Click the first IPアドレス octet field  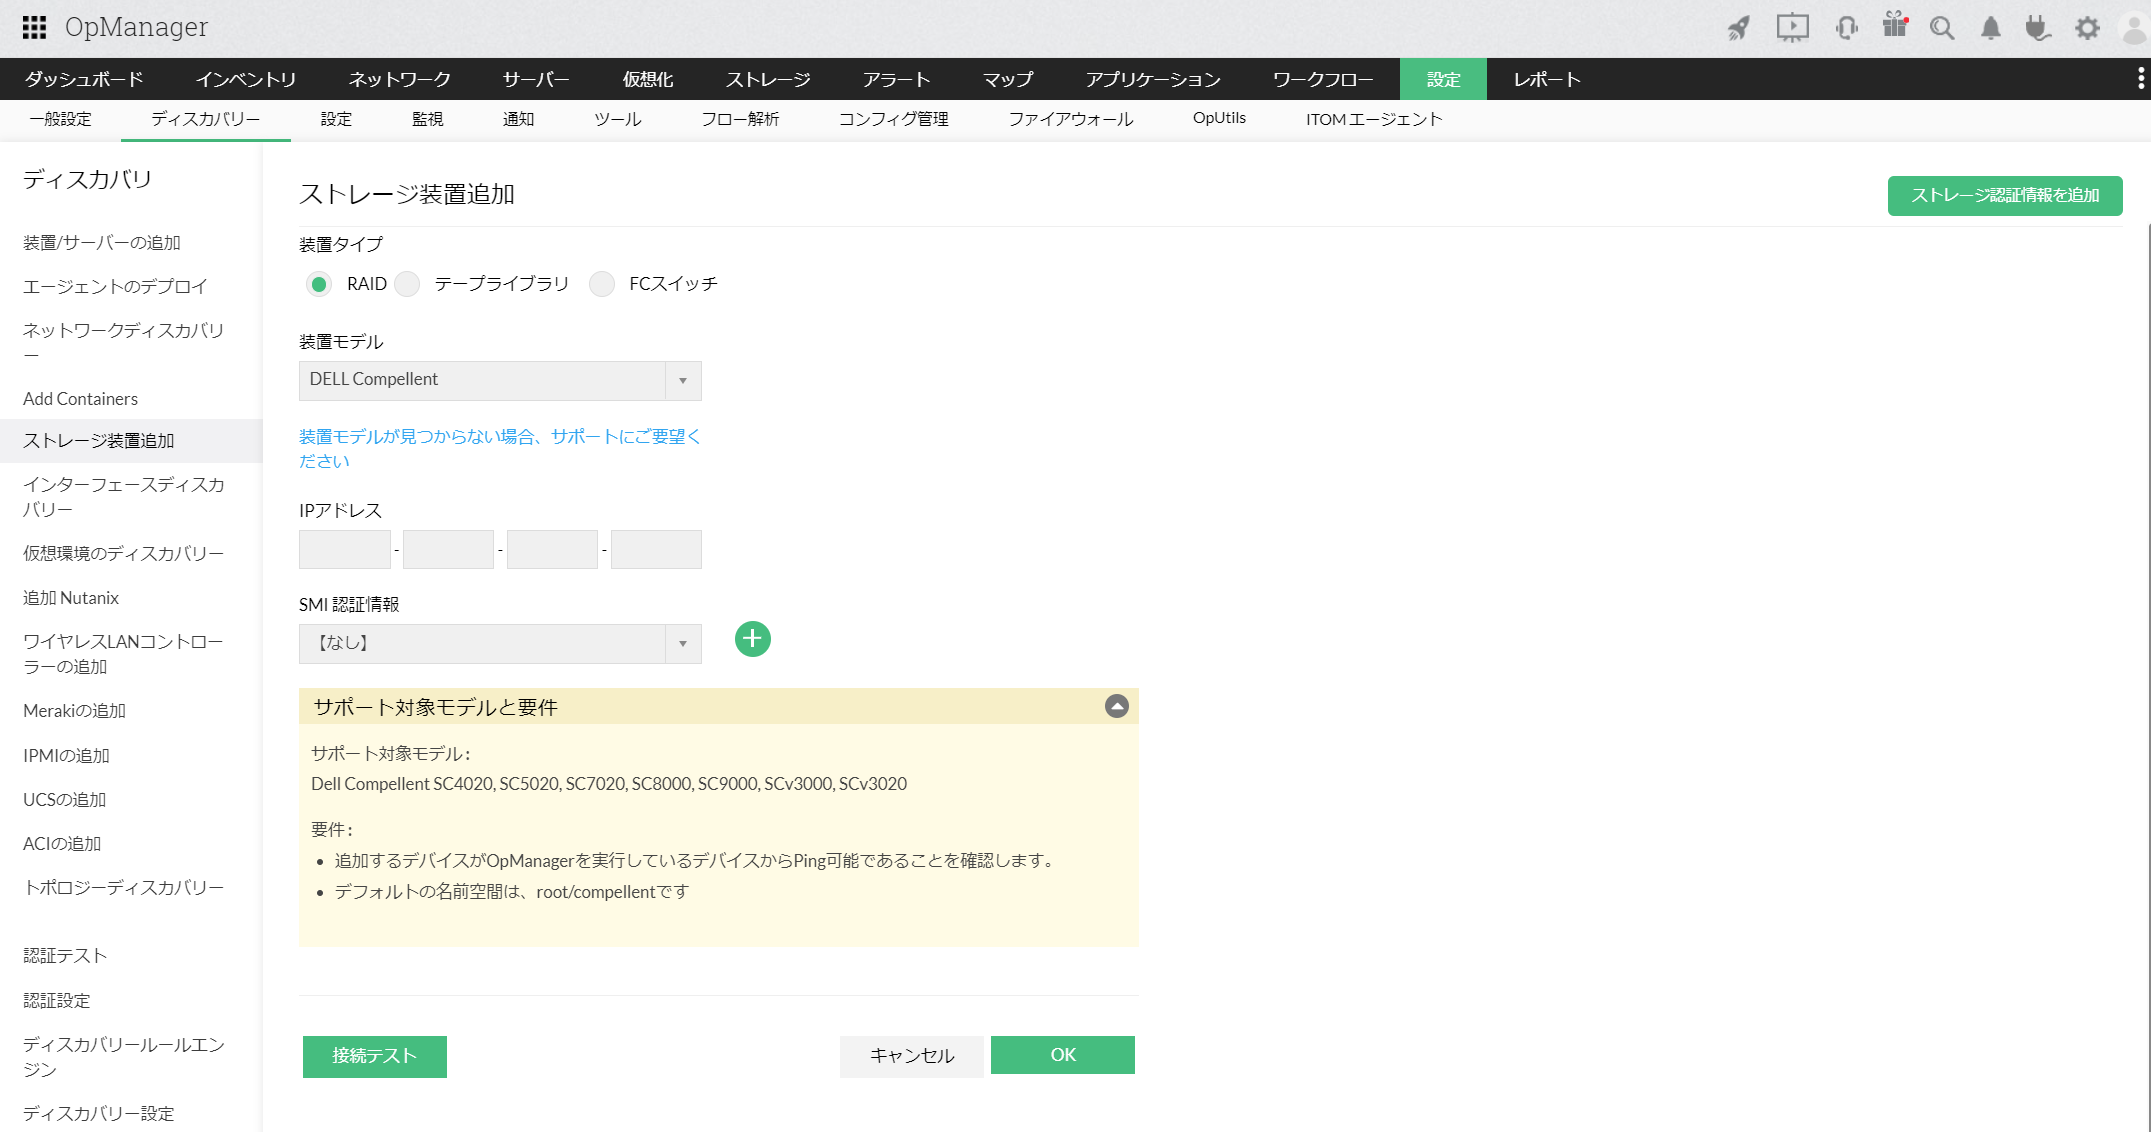344,550
